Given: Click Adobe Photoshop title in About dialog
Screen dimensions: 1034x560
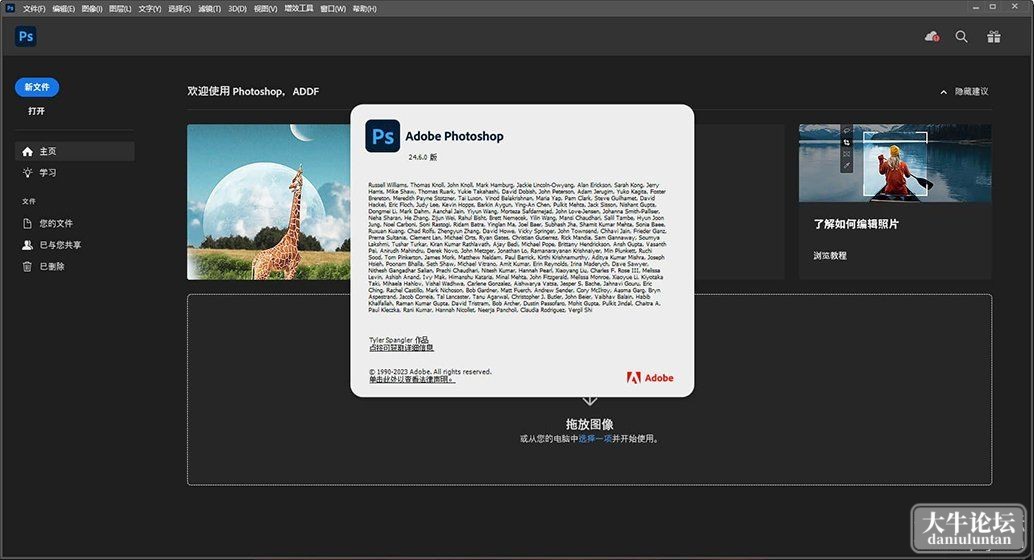Looking at the screenshot, I should 454,136.
